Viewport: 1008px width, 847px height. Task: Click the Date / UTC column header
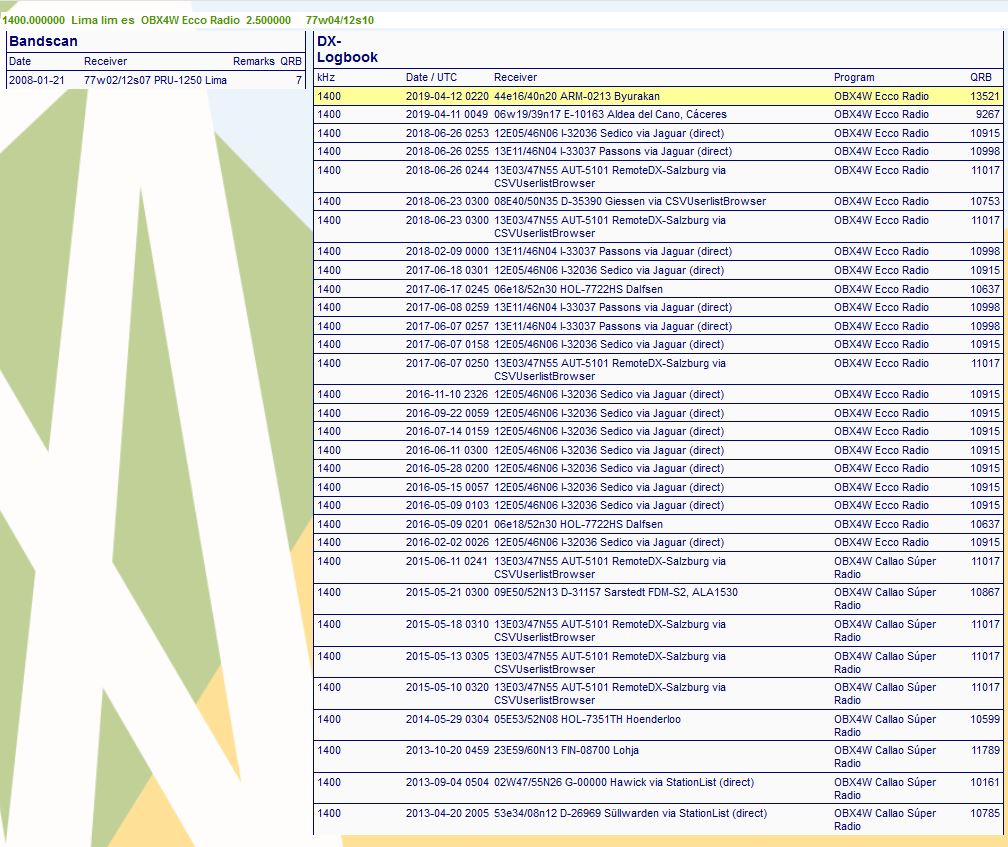[431, 77]
